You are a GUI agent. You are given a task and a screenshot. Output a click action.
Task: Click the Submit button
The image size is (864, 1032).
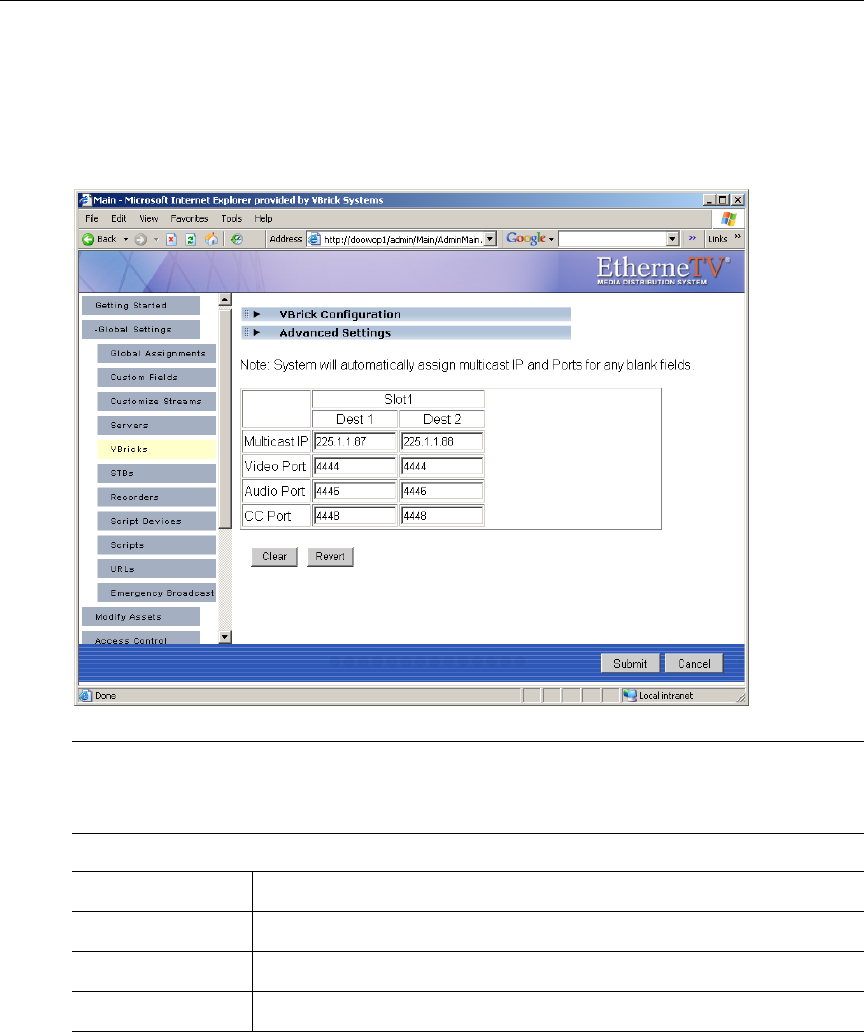point(630,663)
